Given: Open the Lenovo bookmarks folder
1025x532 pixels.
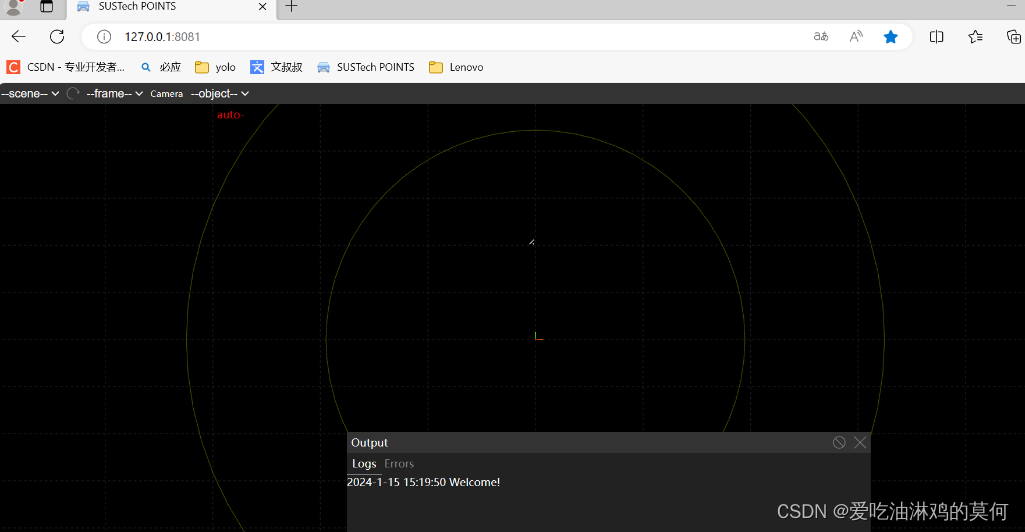Looking at the screenshot, I should pyautogui.click(x=456, y=67).
